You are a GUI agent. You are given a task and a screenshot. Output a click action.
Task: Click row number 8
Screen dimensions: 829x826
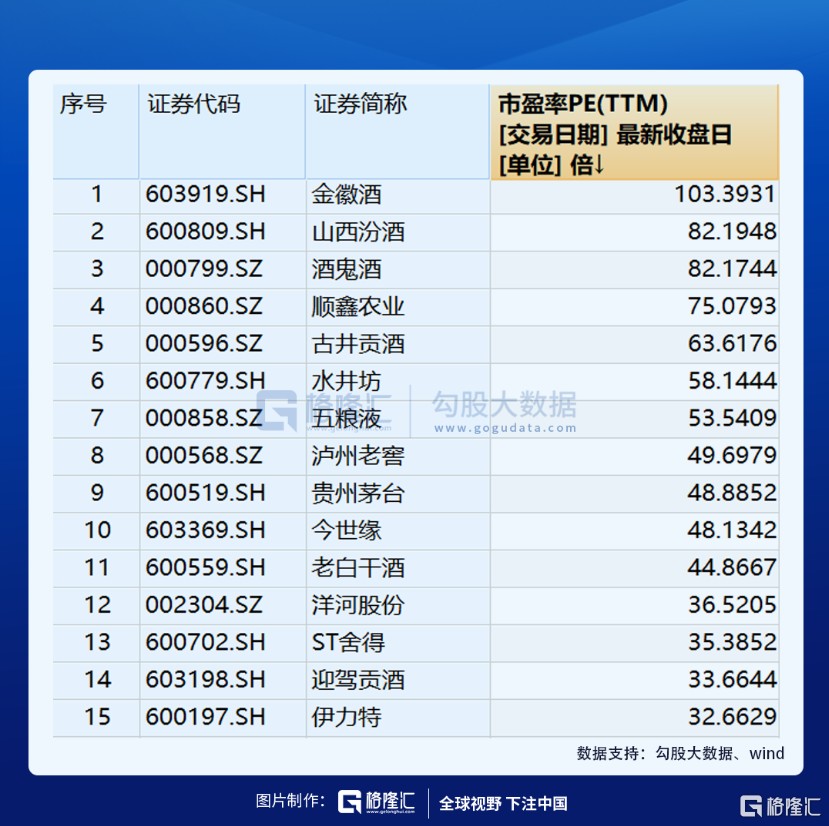coord(97,455)
